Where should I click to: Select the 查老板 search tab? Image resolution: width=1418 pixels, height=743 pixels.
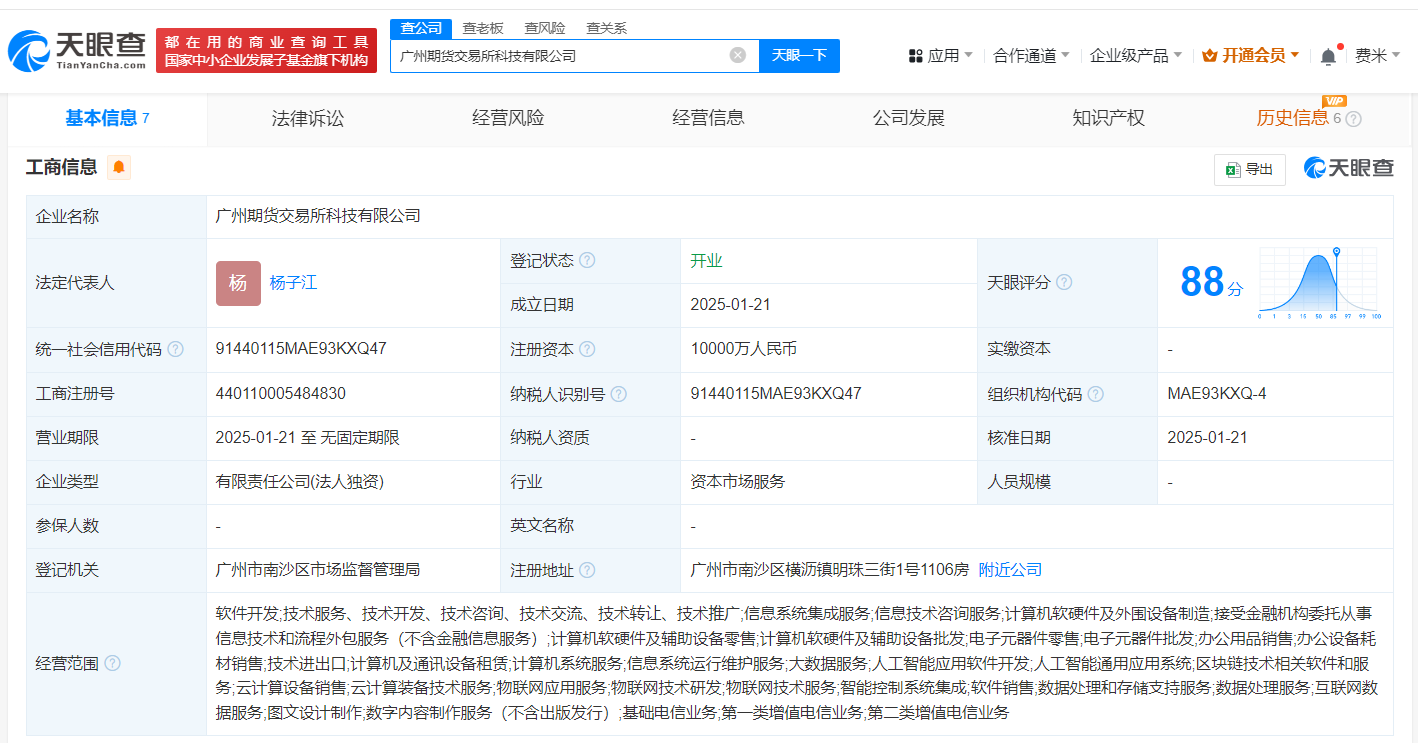point(483,28)
